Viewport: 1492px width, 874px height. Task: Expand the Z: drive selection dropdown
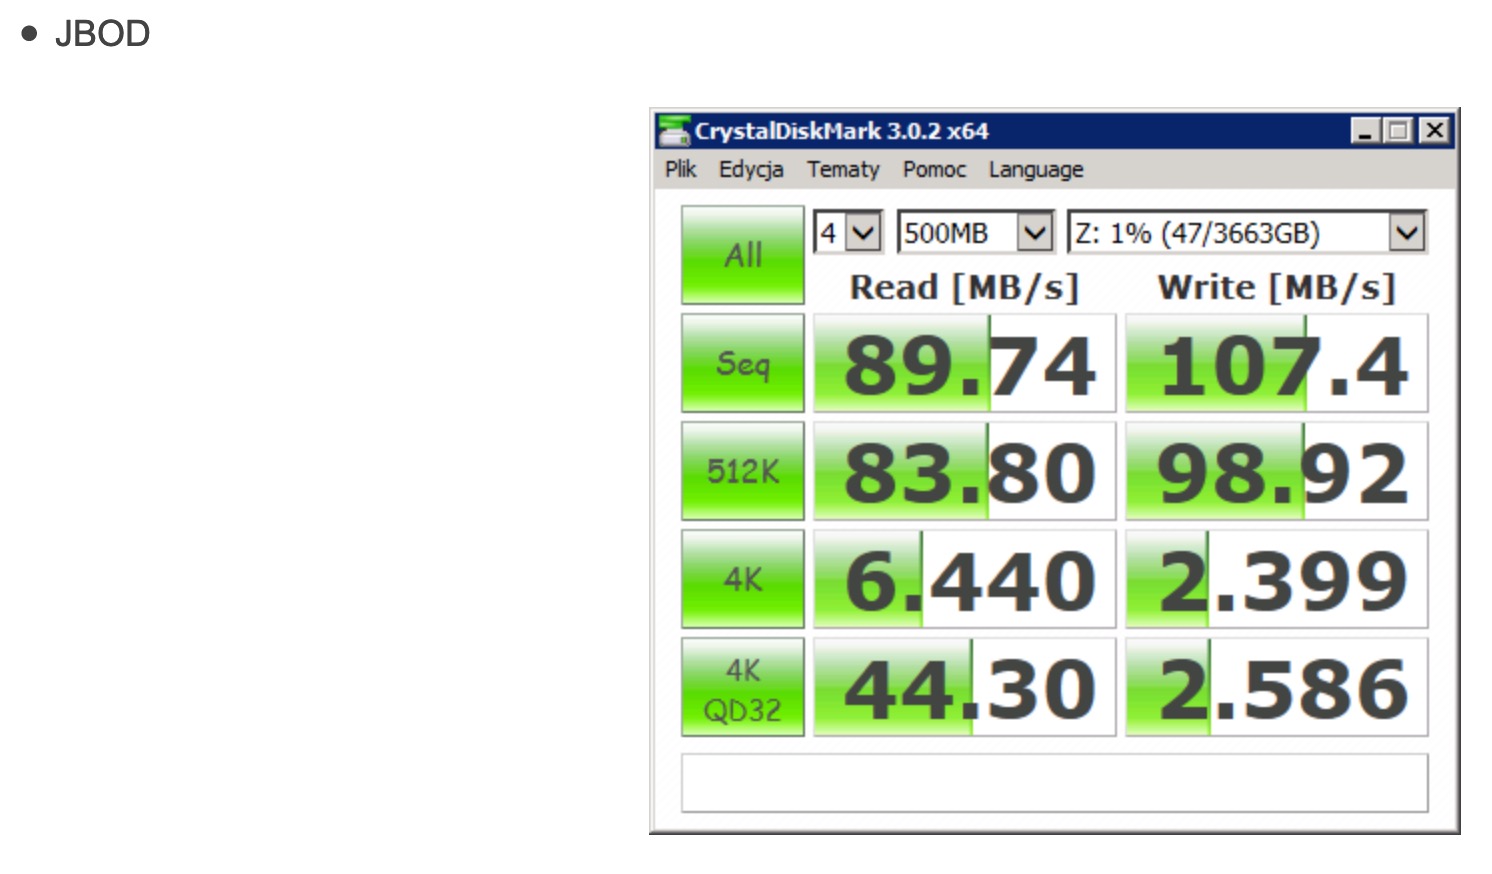[x=1407, y=233]
